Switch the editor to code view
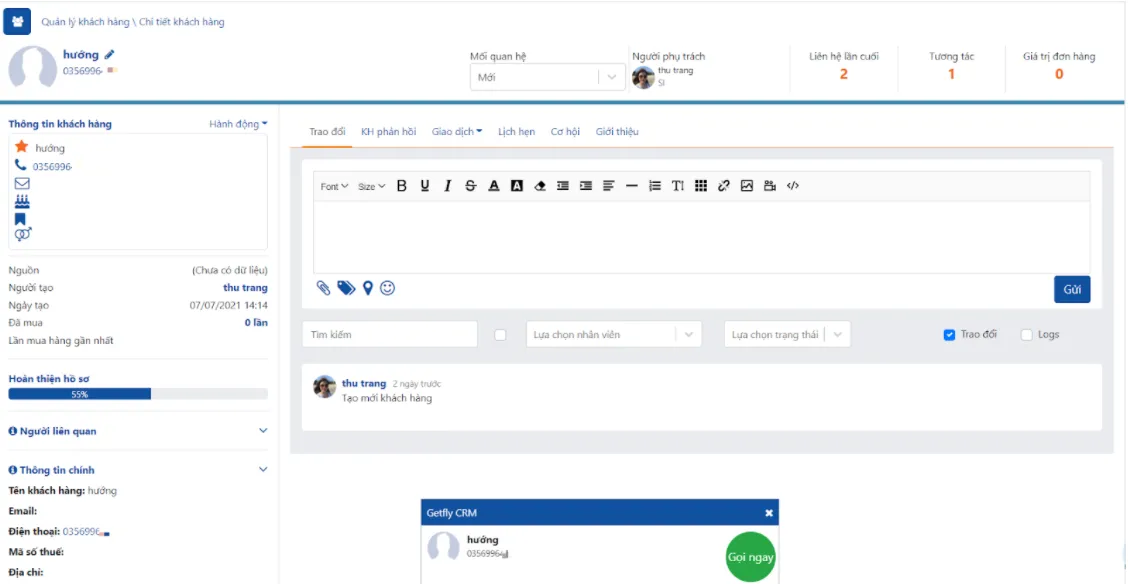Screen dimensions: 1128x584 point(793,186)
